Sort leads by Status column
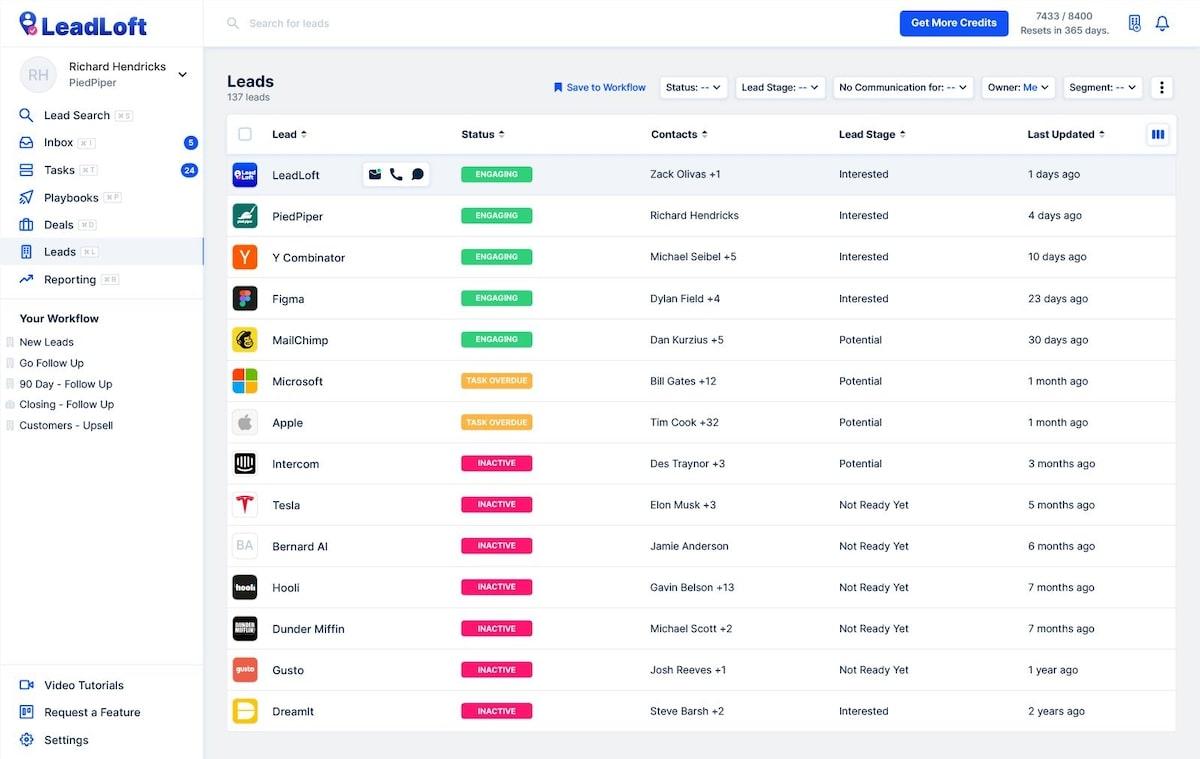Image resolution: width=1200 pixels, height=759 pixels. (x=483, y=134)
